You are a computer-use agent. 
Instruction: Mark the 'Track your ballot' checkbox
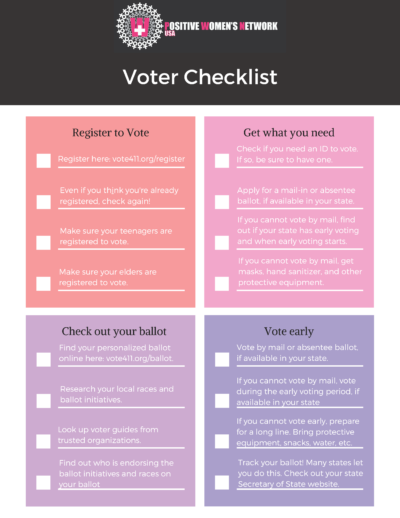click(x=222, y=482)
